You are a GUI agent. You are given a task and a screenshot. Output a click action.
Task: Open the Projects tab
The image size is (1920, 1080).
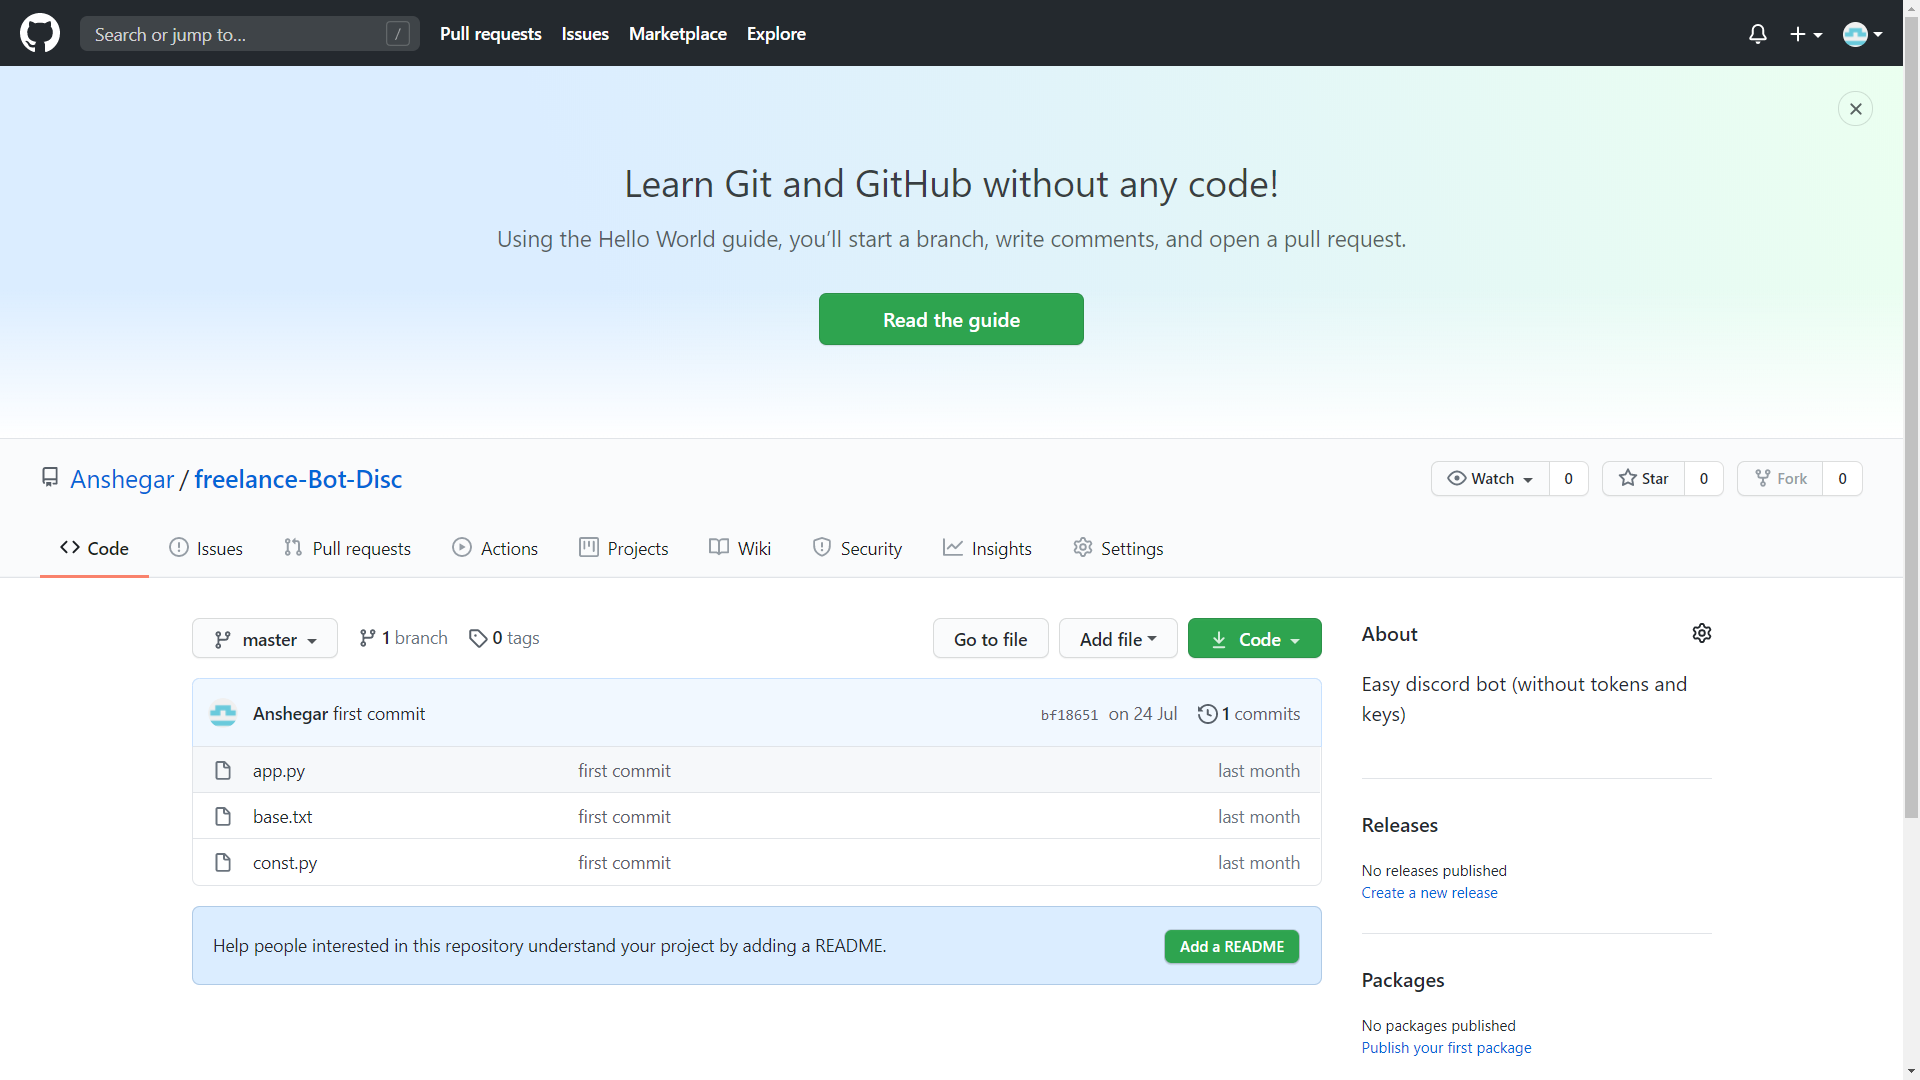pos(624,548)
